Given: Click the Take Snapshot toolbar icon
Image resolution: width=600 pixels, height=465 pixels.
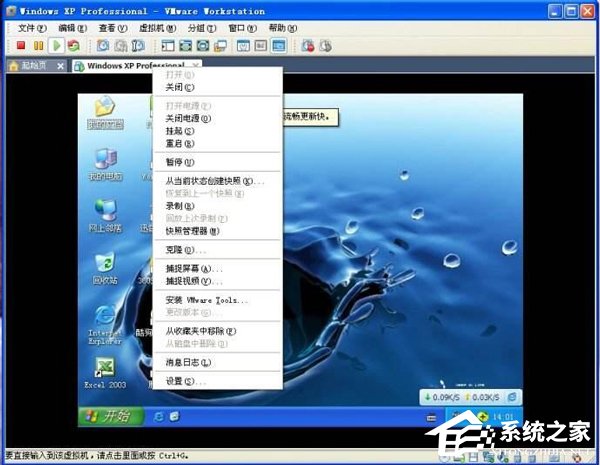Looking at the screenshot, I should click(x=103, y=46).
